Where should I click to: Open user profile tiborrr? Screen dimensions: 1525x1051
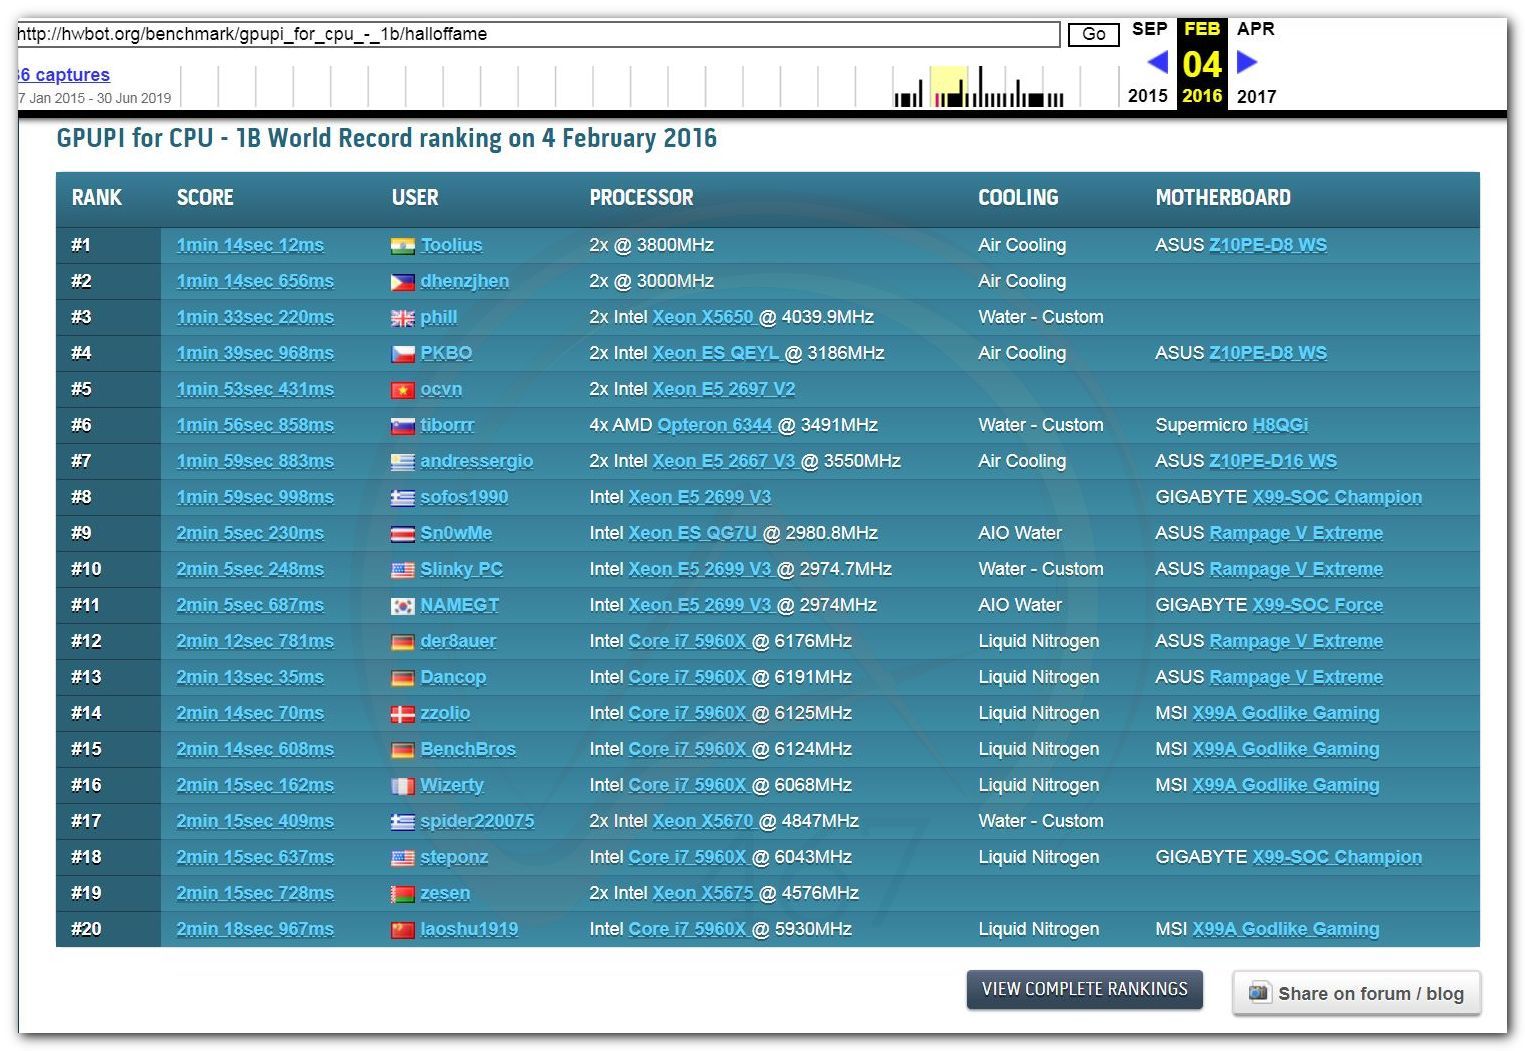tap(447, 425)
